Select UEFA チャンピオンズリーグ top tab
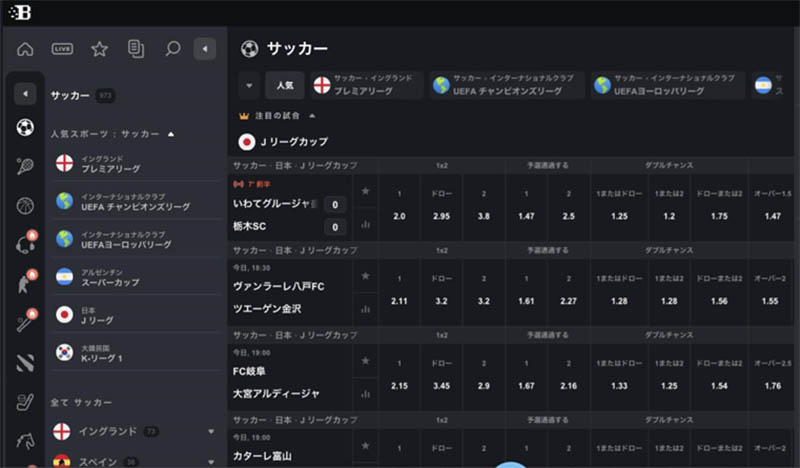 (507, 85)
